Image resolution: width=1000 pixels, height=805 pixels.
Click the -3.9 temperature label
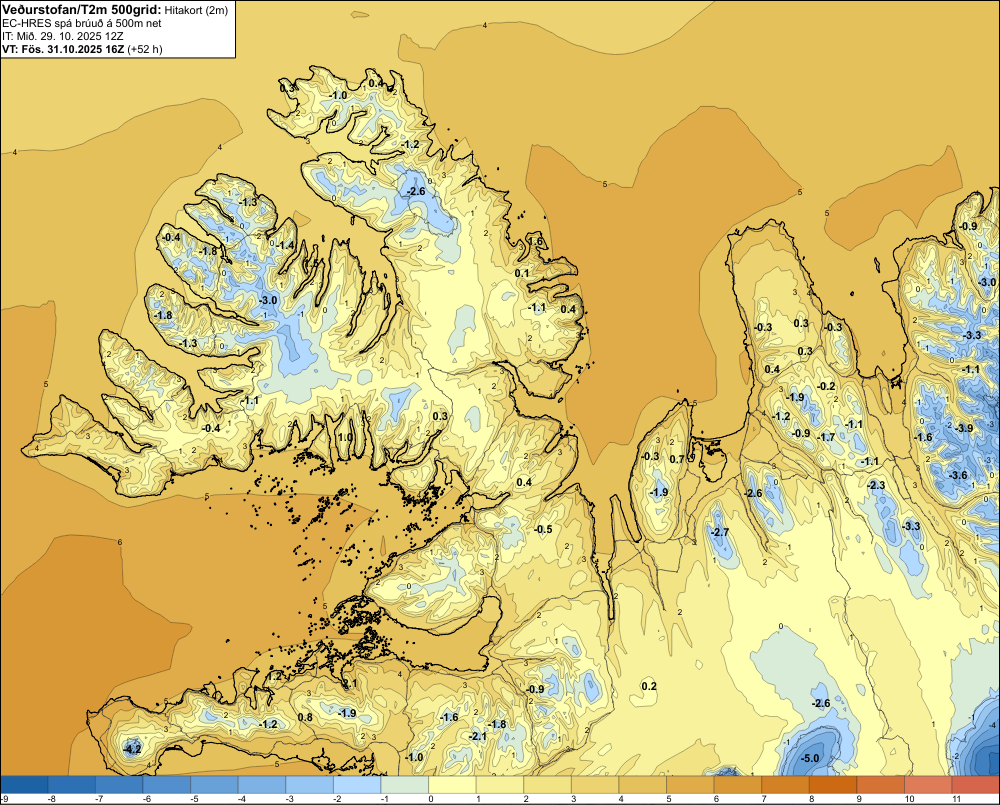(x=965, y=428)
